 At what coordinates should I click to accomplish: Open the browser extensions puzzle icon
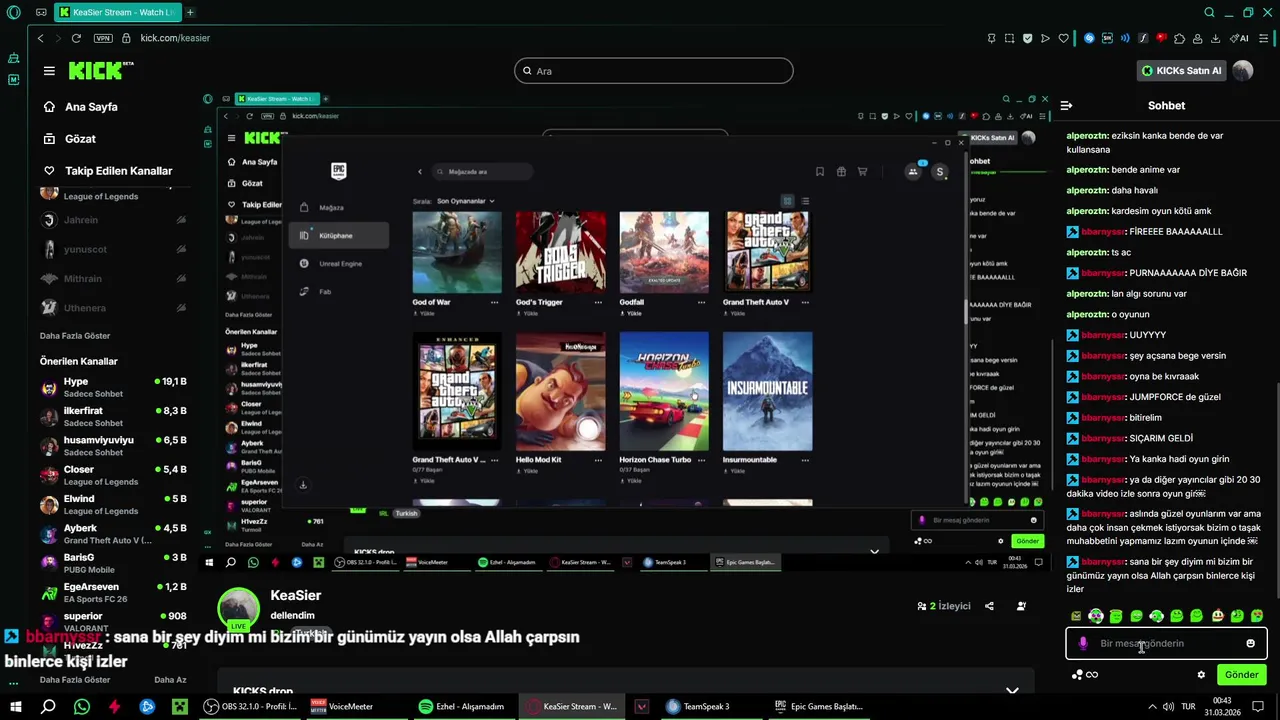pos(1179,38)
